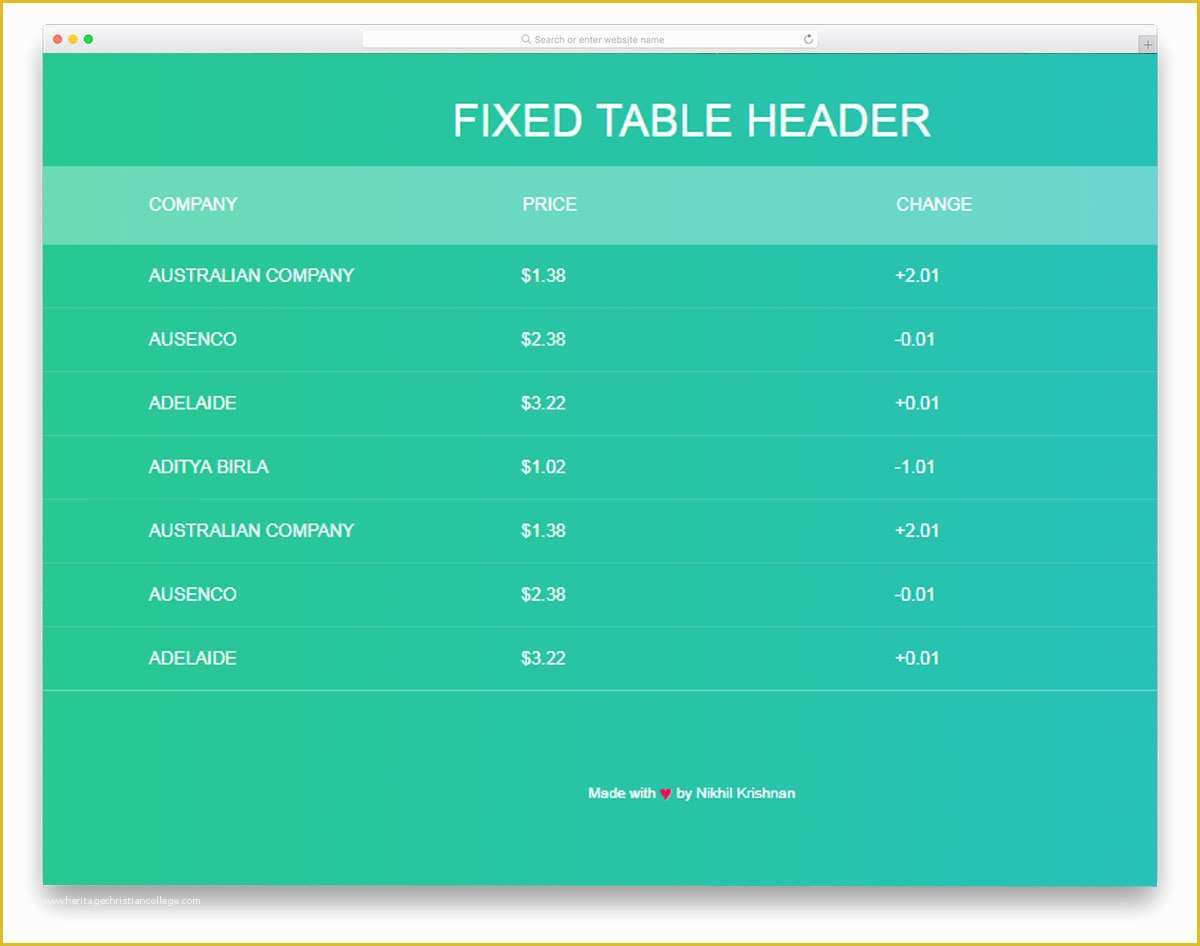This screenshot has height=946, width=1200.
Task: Click the +0.01 change just above the -1.01 value
Action: [917, 403]
